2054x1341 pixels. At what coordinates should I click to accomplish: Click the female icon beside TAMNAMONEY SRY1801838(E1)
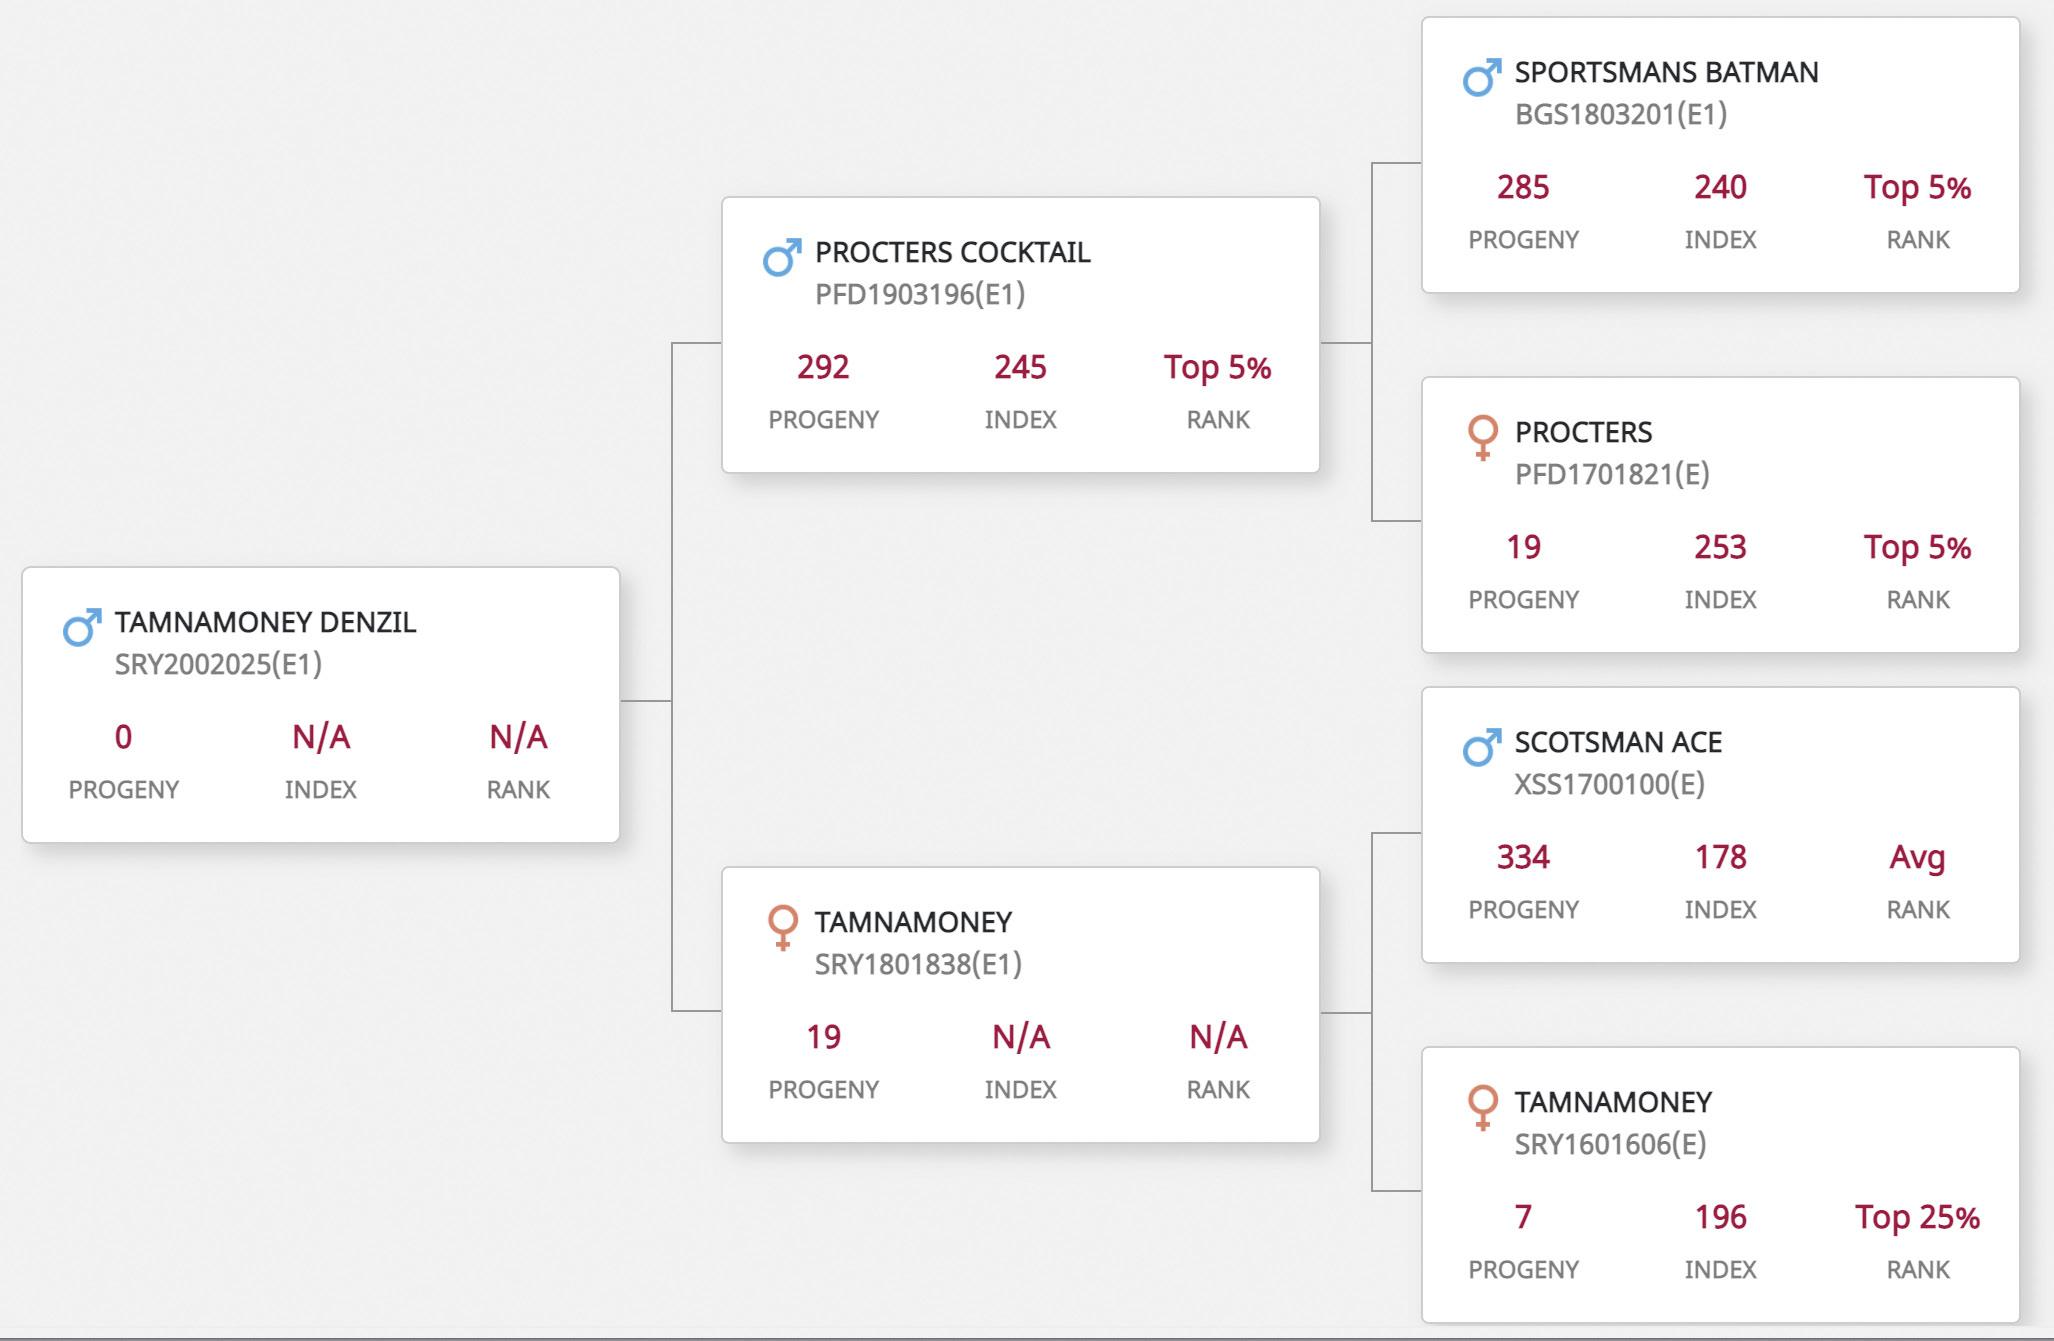pos(782,927)
